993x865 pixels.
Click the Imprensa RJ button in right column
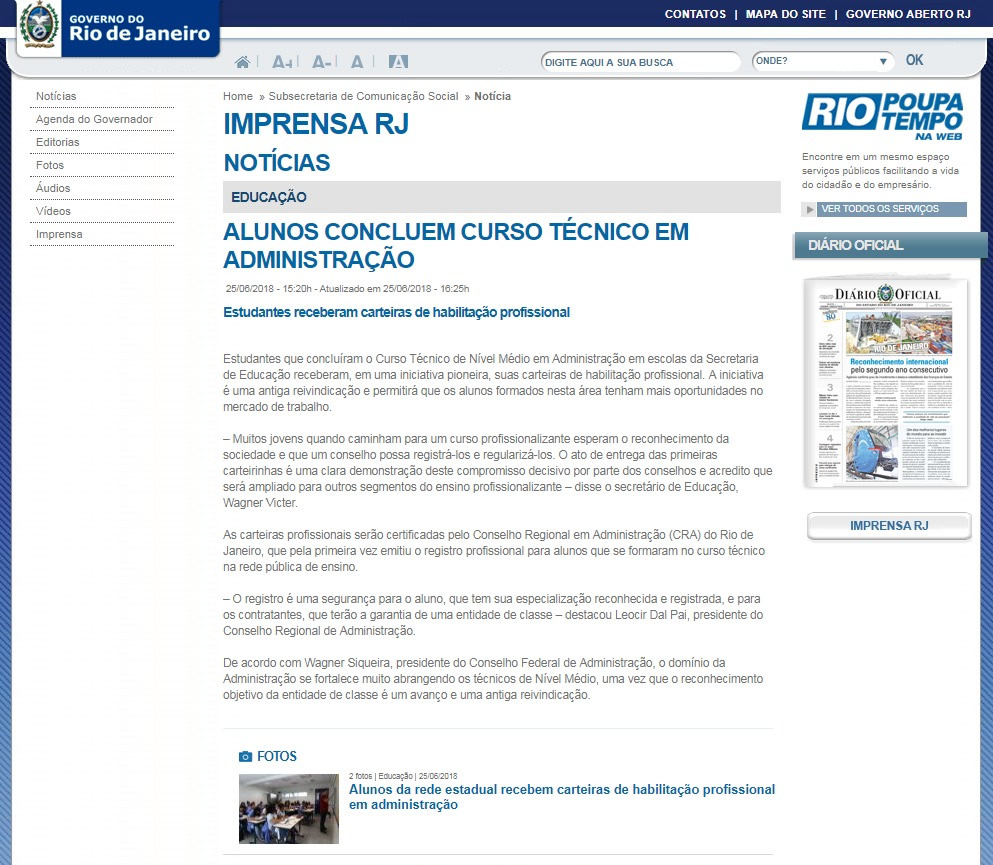[889, 526]
